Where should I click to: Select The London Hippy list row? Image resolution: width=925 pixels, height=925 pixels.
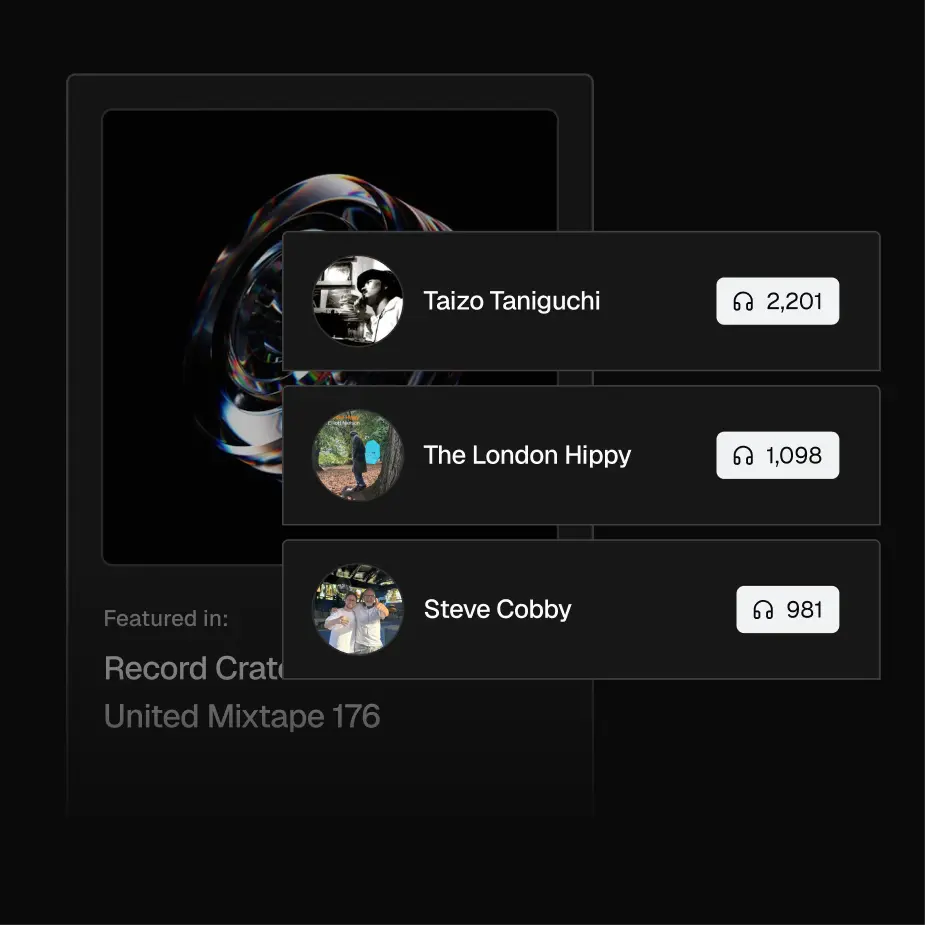pos(581,455)
